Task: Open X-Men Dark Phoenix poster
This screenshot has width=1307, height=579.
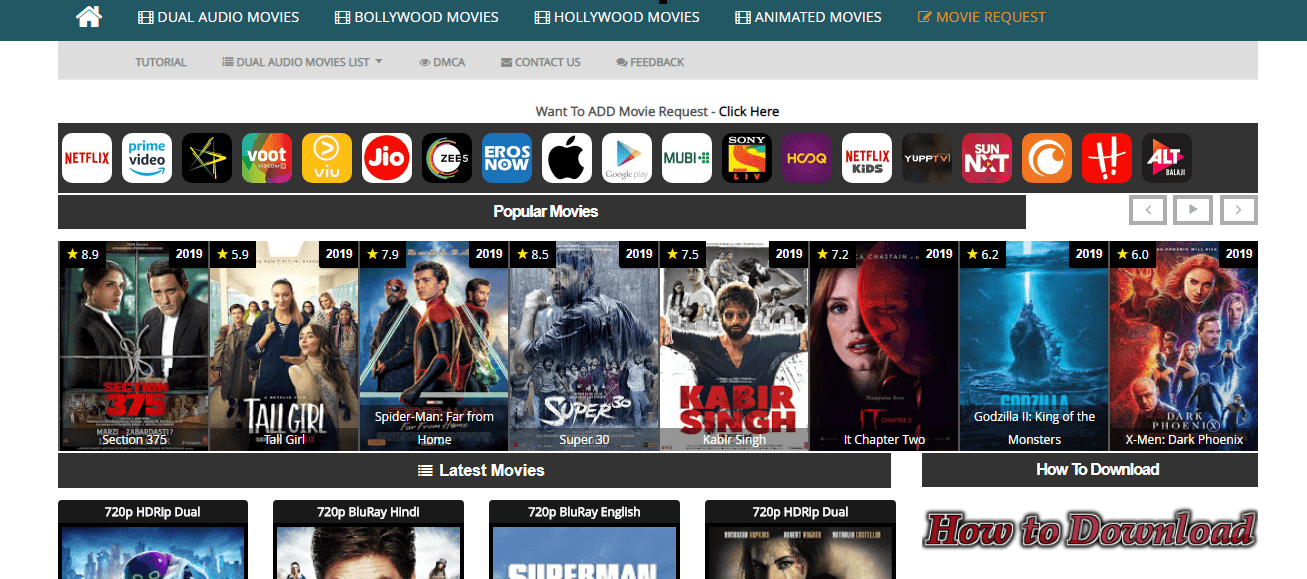Action: click(1184, 346)
